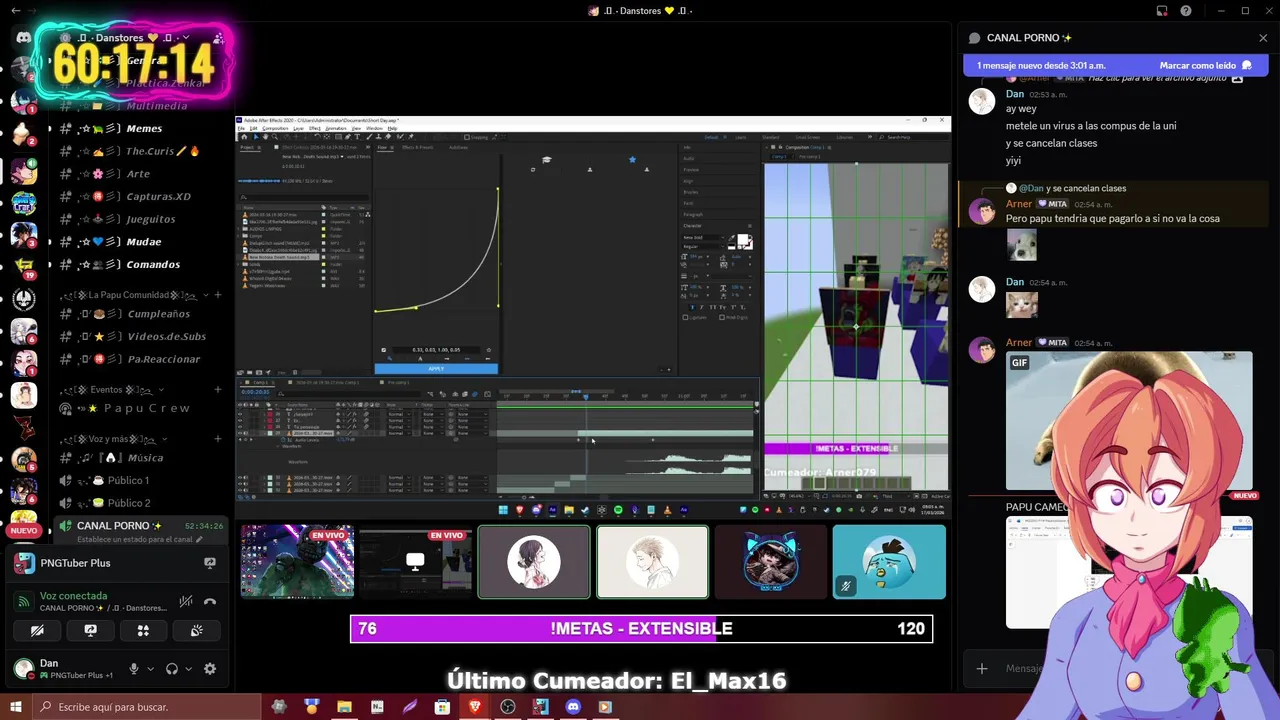Open the soundboard button
The height and width of the screenshot is (720, 1280).
196,630
